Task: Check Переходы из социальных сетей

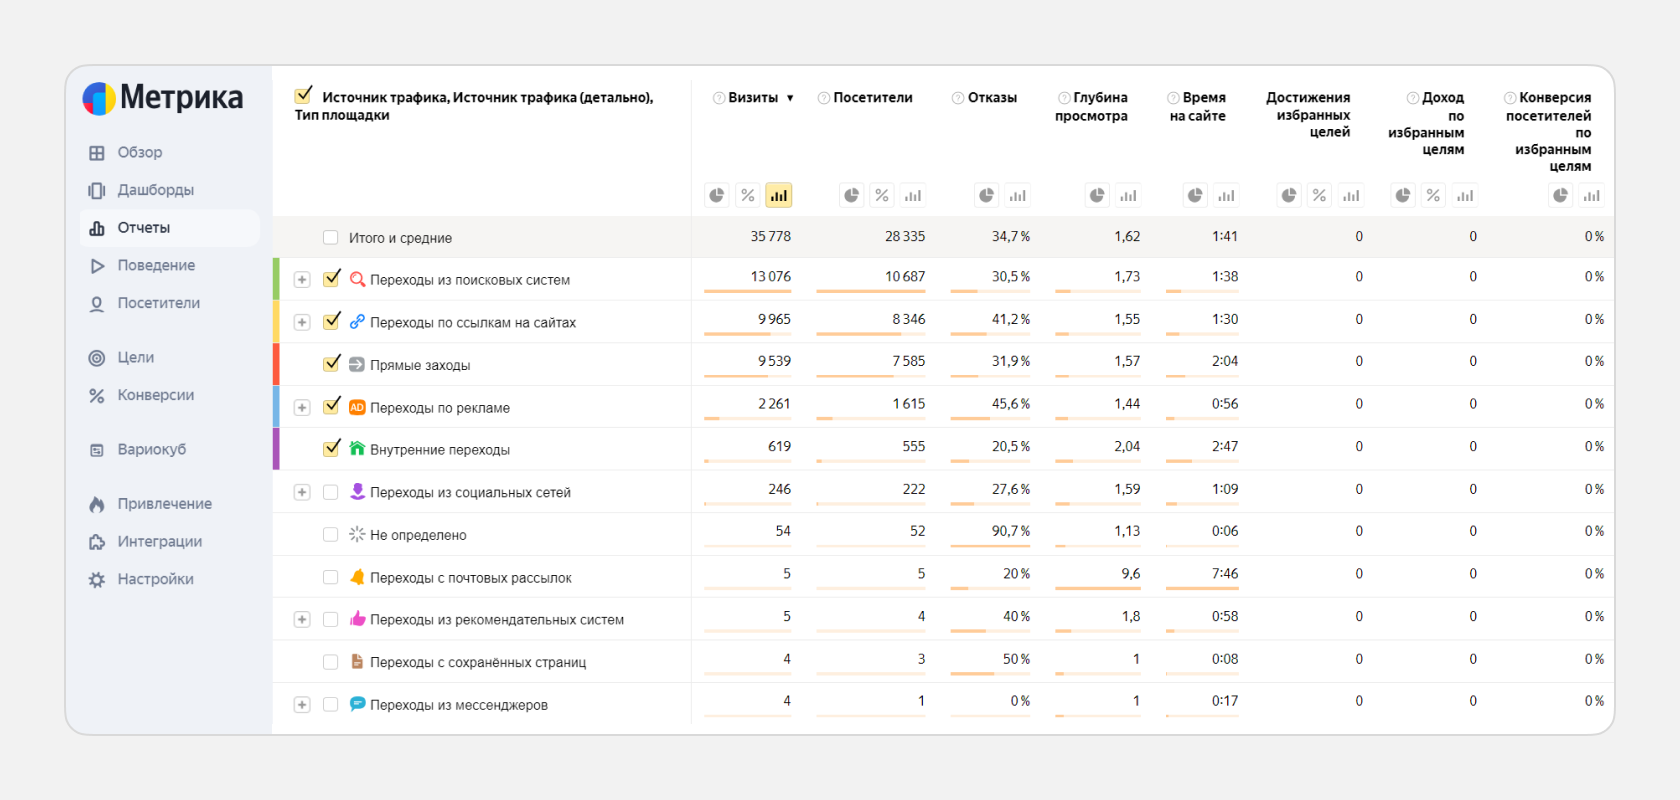Action: click(330, 492)
